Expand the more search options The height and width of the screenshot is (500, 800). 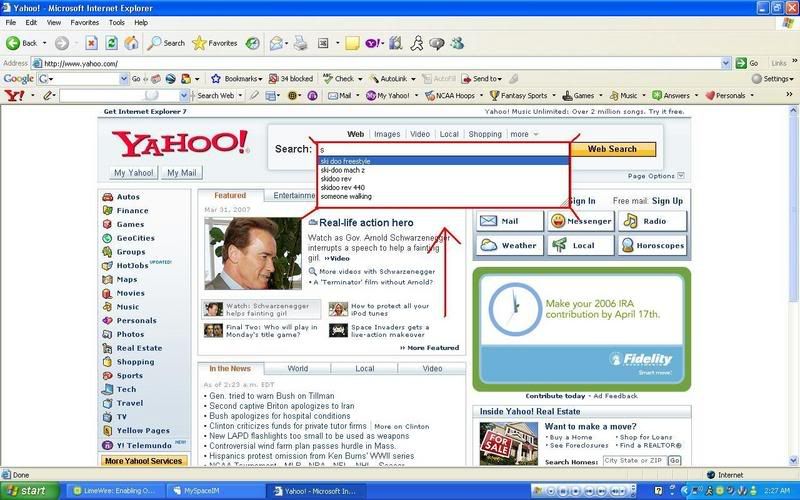pyautogui.click(x=524, y=134)
